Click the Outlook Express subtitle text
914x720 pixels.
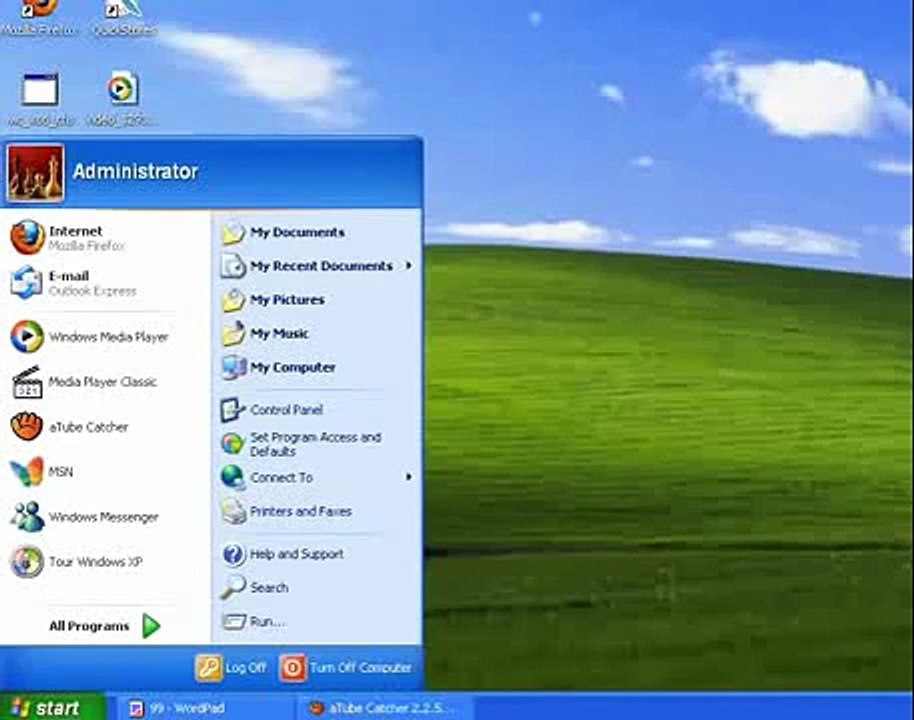pyautogui.click(x=93, y=291)
